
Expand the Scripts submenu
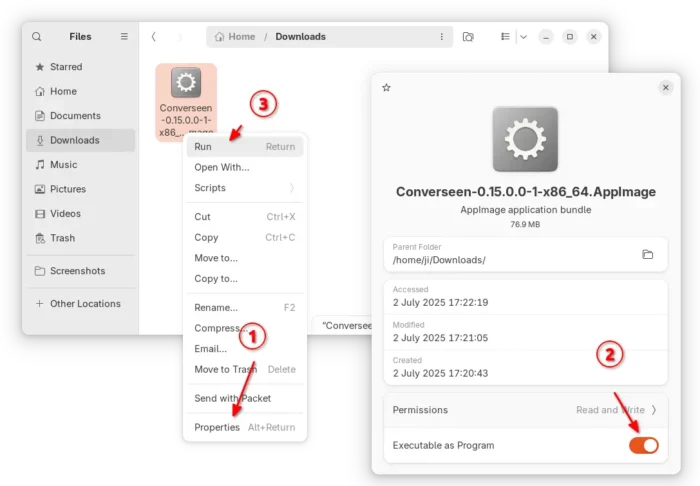click(x=245, y=188)
